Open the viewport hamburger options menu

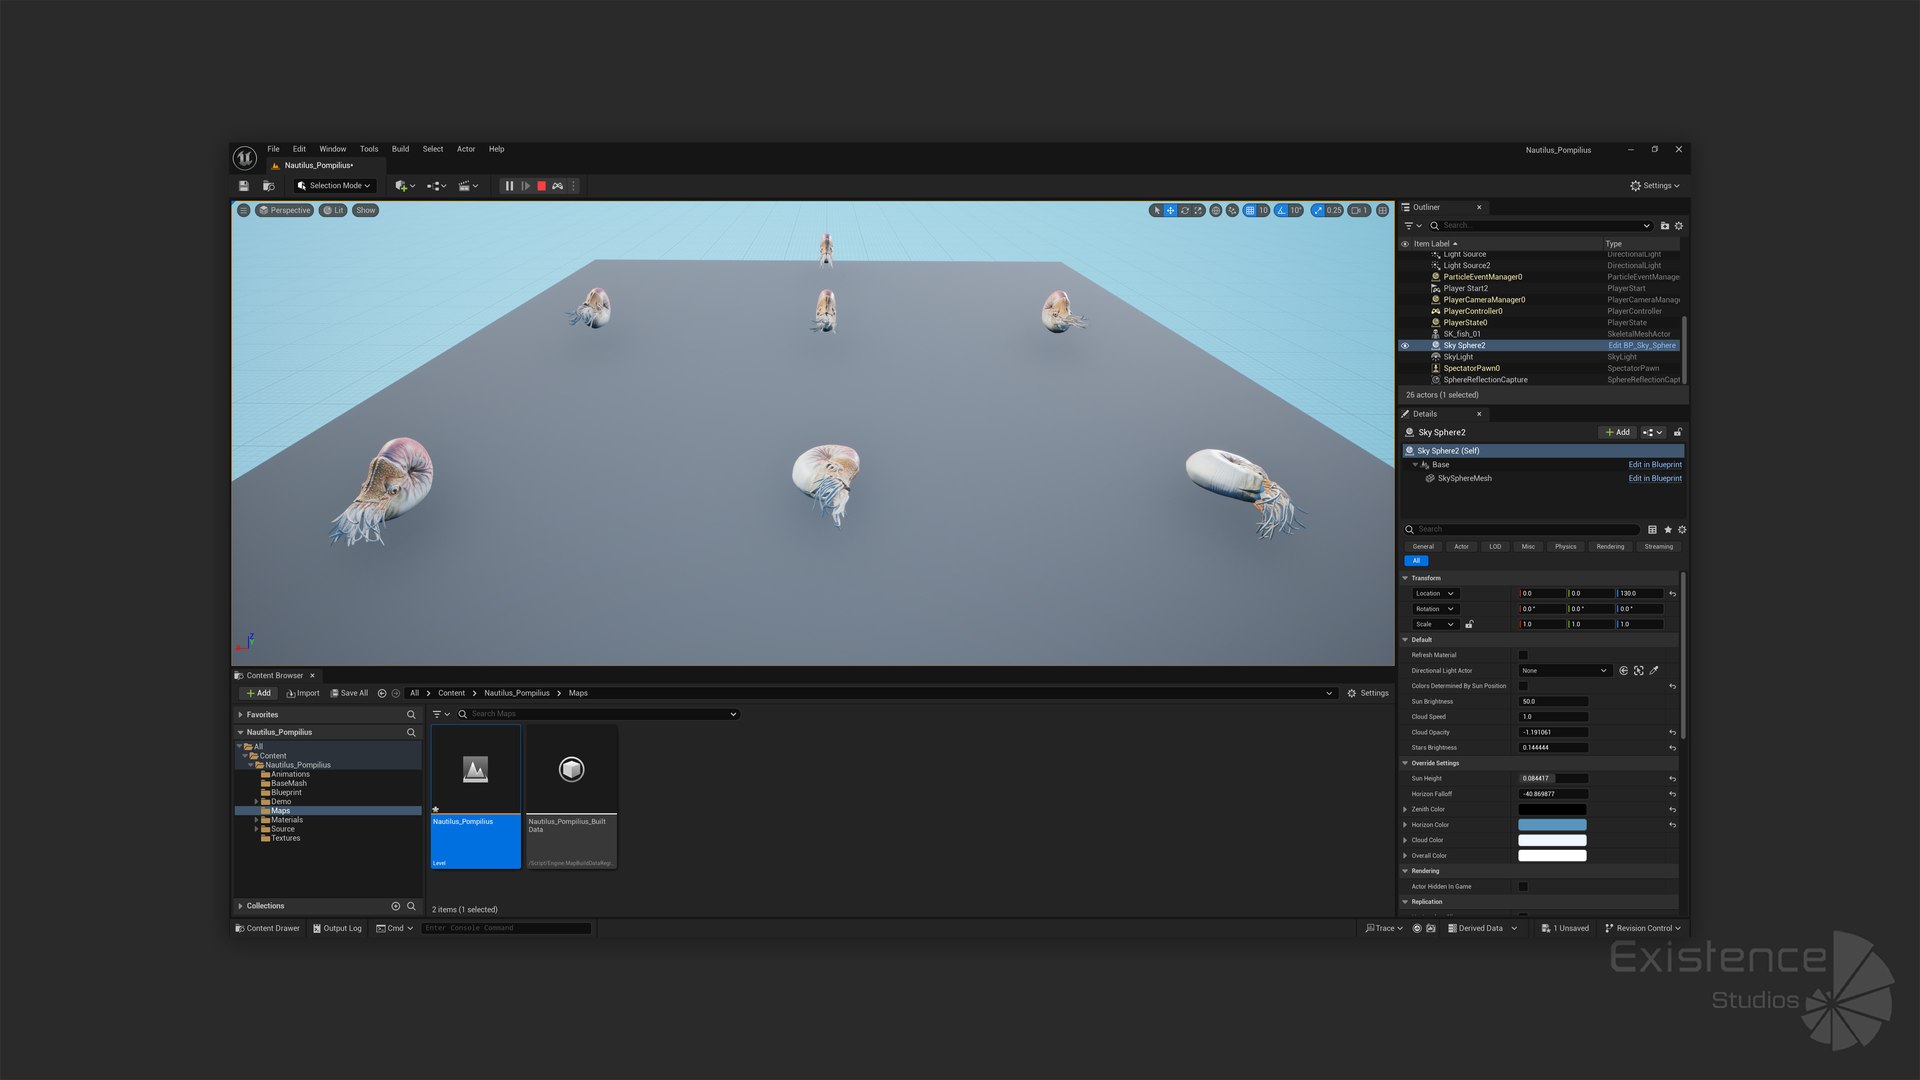(x=243, y=211)
